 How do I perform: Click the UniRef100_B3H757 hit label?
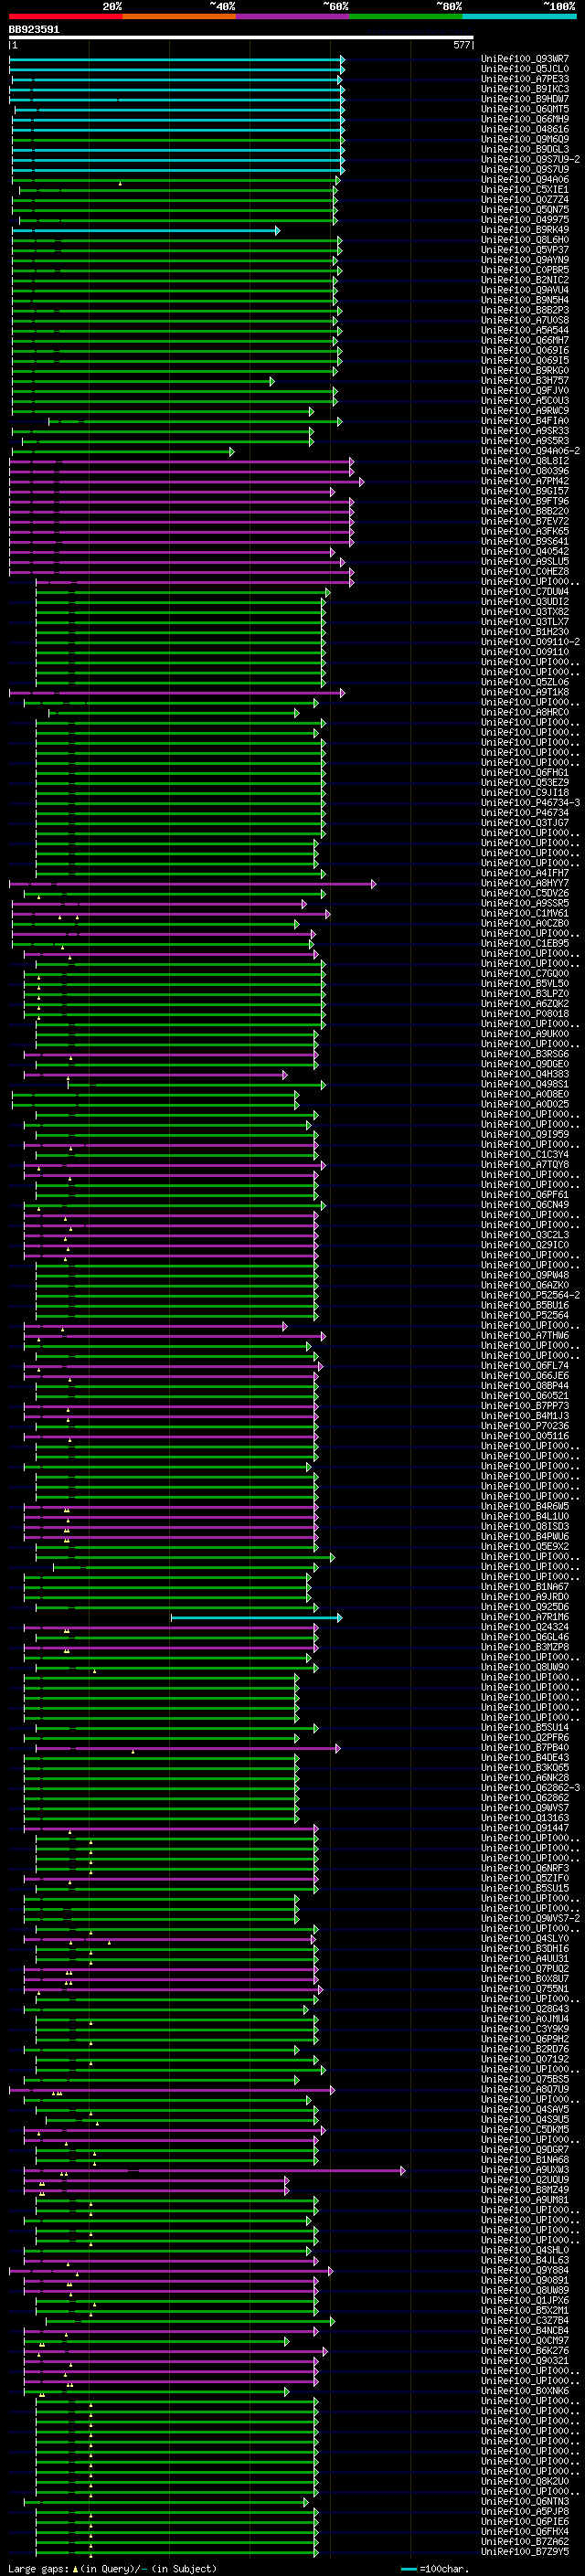coord(525,380)
